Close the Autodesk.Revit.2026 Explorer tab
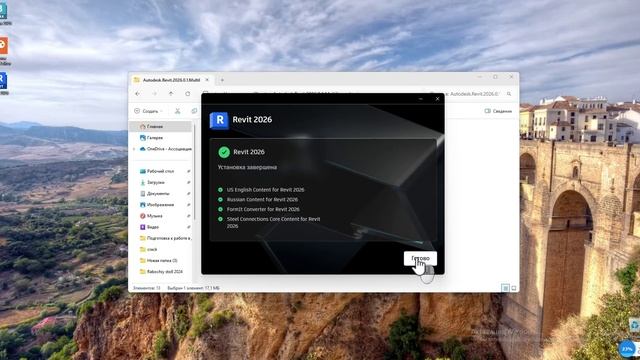 pyautogui.click(x=207, y=80)
